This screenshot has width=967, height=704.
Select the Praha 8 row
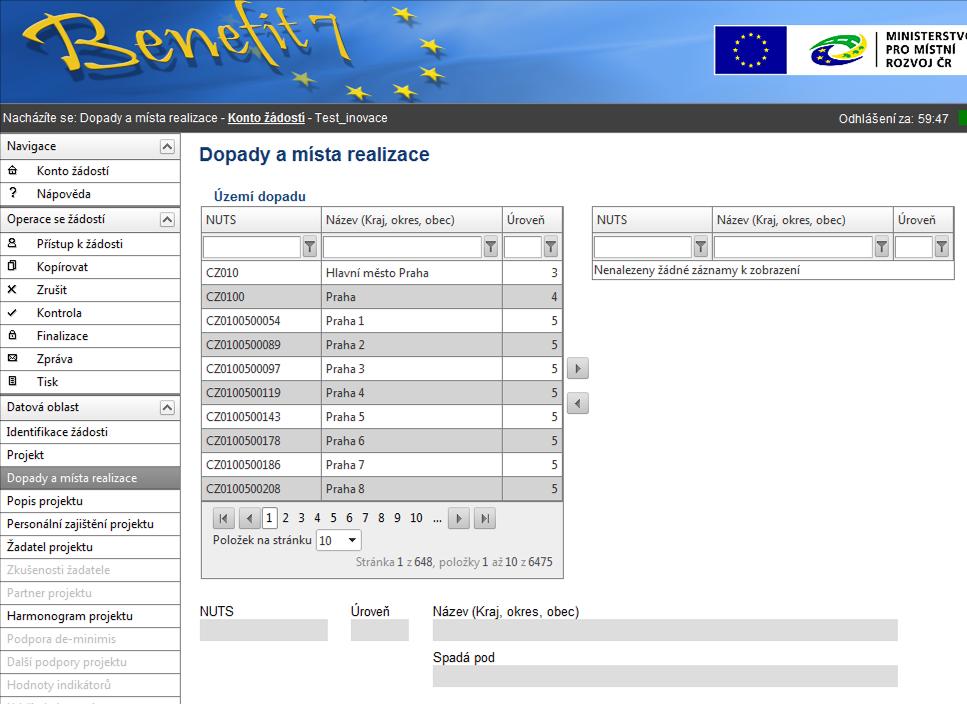point(382,489)
